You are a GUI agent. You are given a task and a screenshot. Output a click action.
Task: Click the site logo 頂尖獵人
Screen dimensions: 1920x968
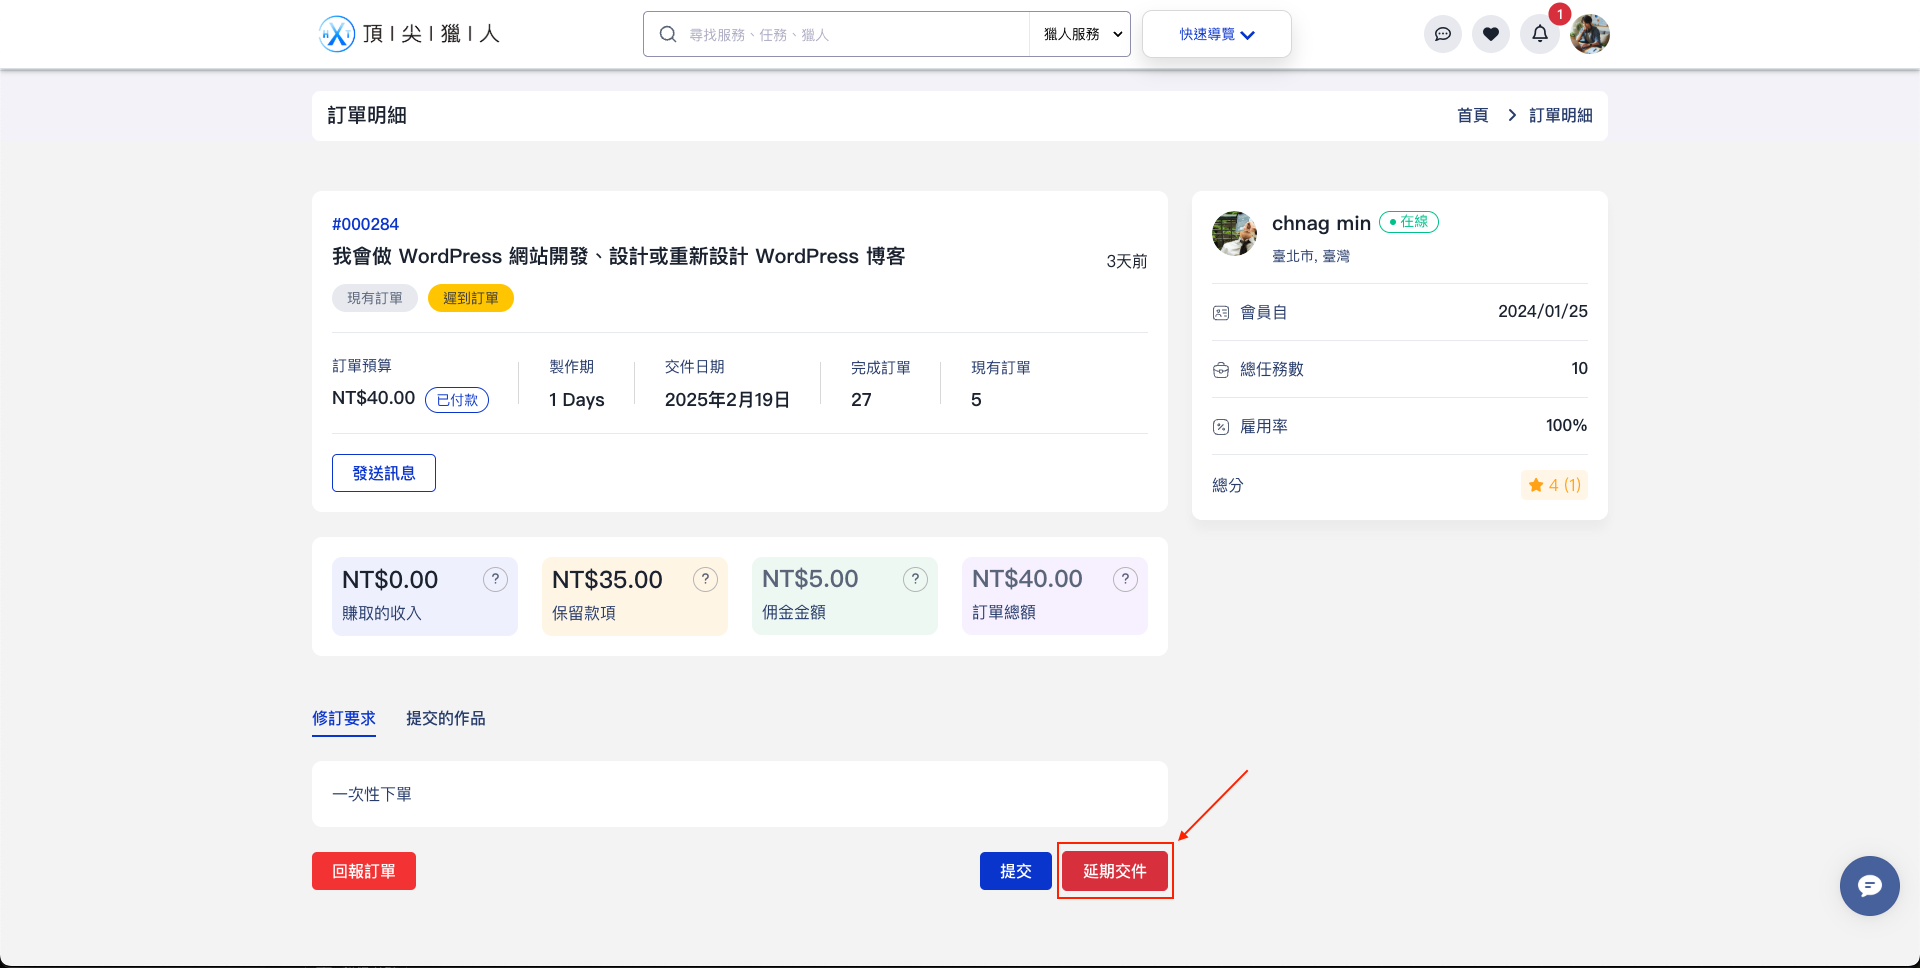coord(409,34)
